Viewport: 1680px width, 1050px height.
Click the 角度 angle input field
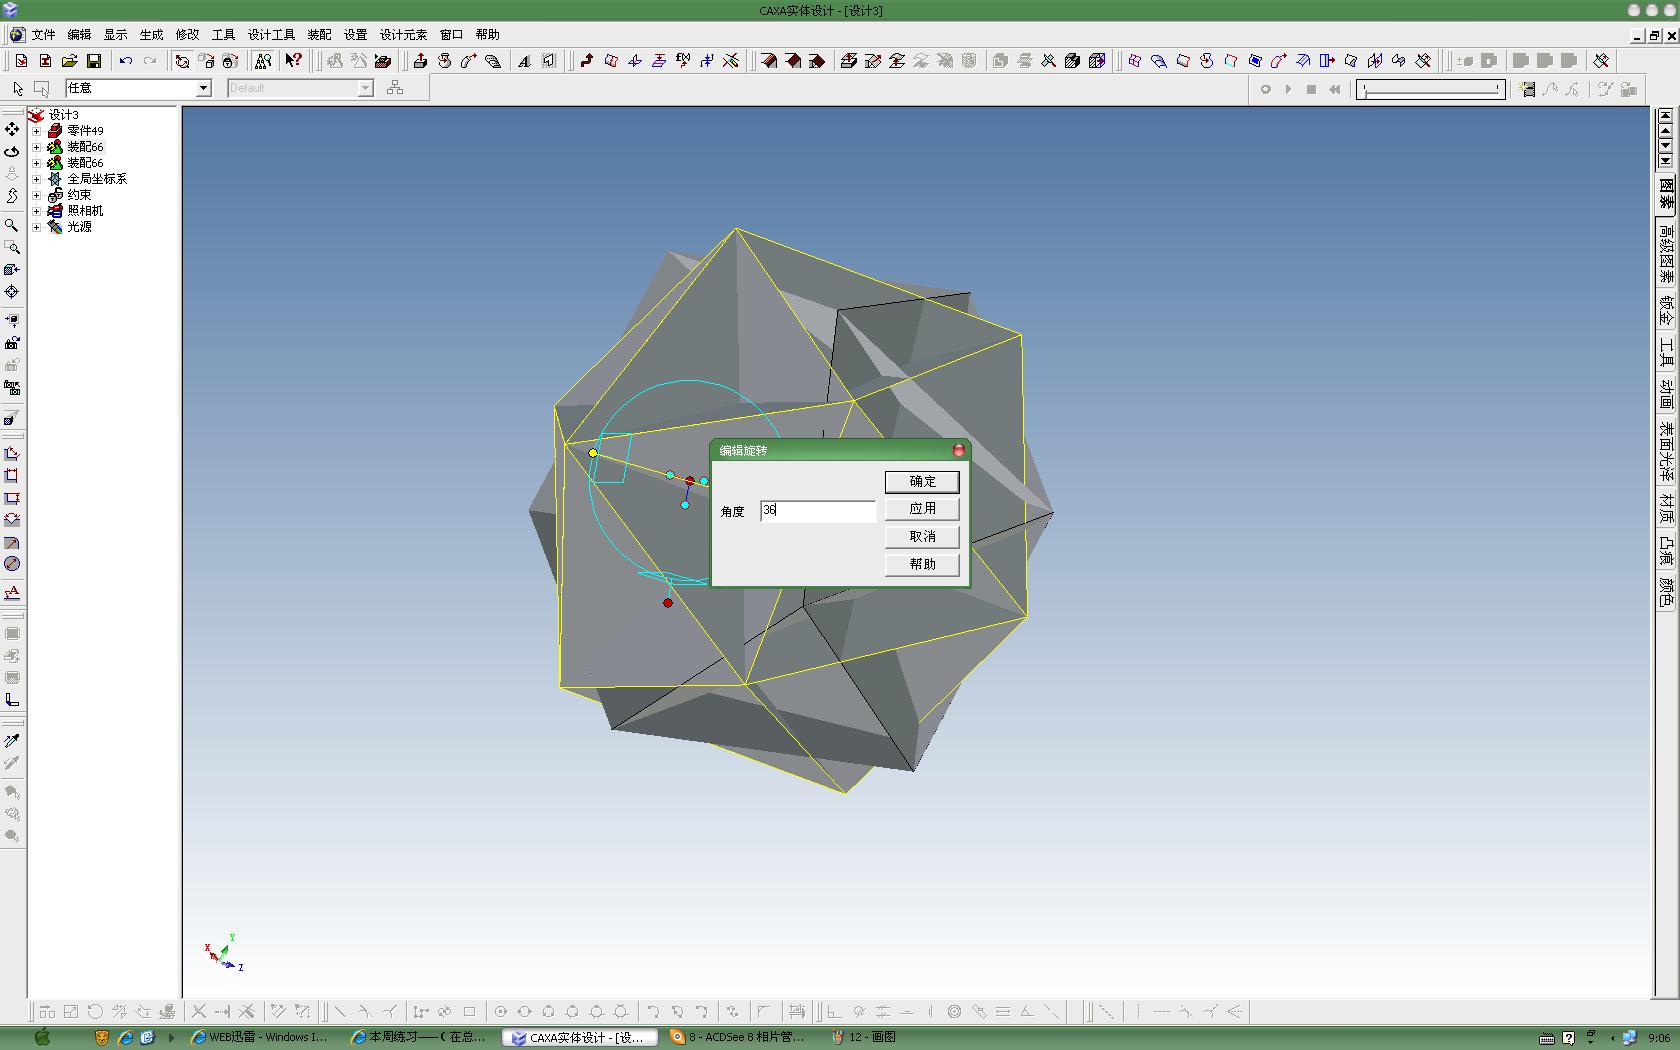818,511
